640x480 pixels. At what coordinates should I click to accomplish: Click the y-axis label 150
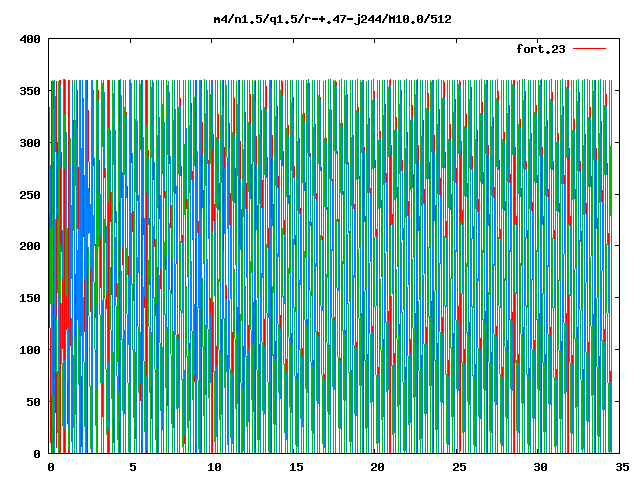point(30,298)
